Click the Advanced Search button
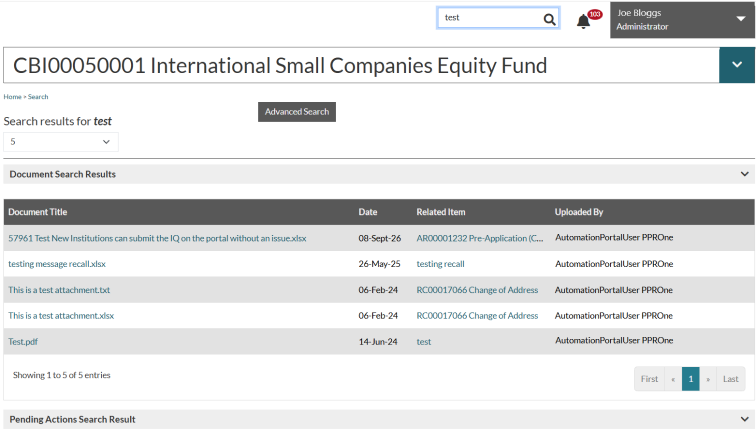 pyautogui.click(x=297, y=112)
